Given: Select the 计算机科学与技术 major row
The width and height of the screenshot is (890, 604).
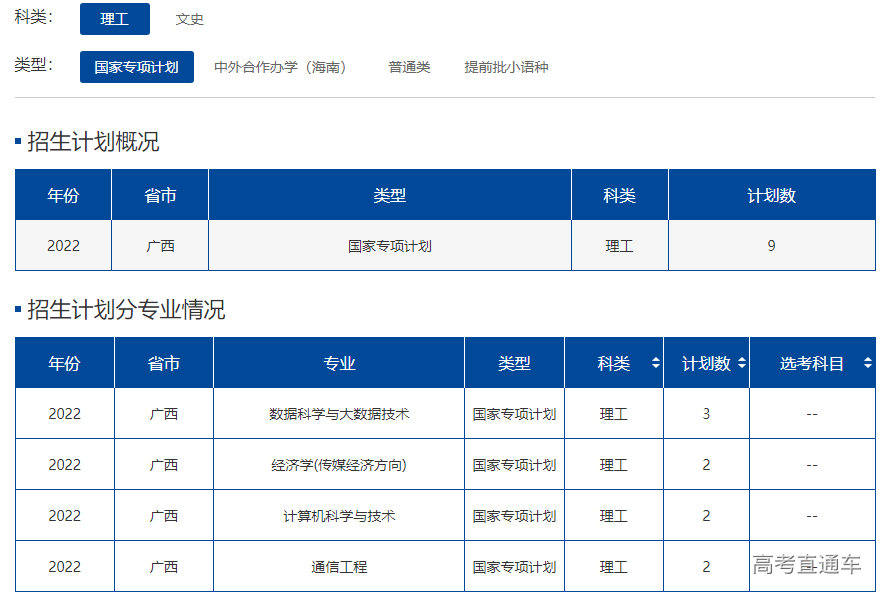Looking at the screenshot, I should 340,515.
